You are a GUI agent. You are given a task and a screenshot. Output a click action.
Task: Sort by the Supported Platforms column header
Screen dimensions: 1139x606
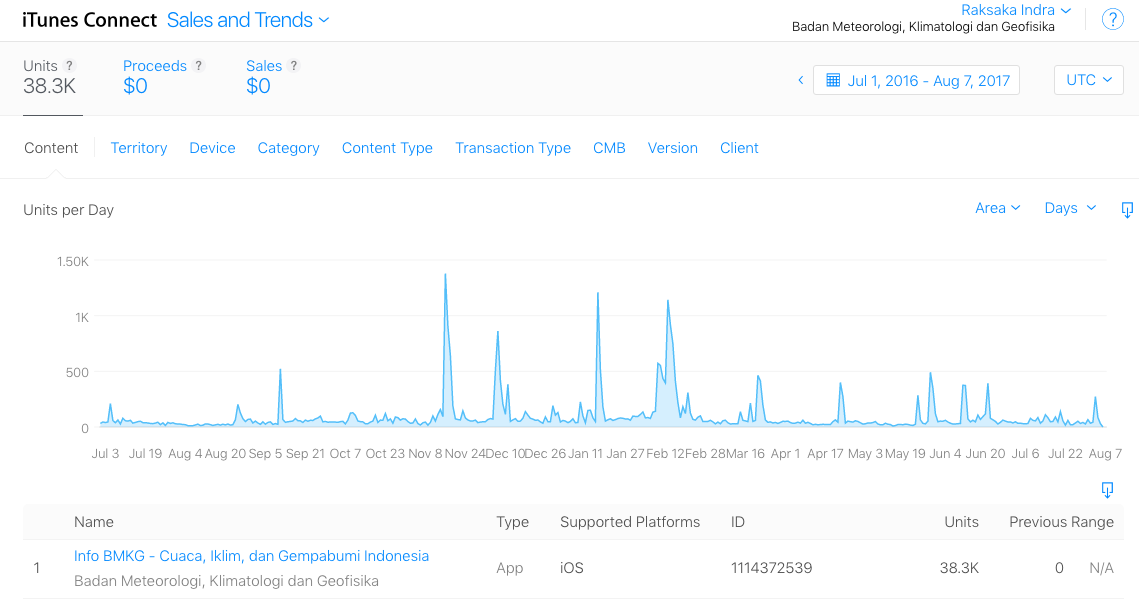click(x=630, y=522)
